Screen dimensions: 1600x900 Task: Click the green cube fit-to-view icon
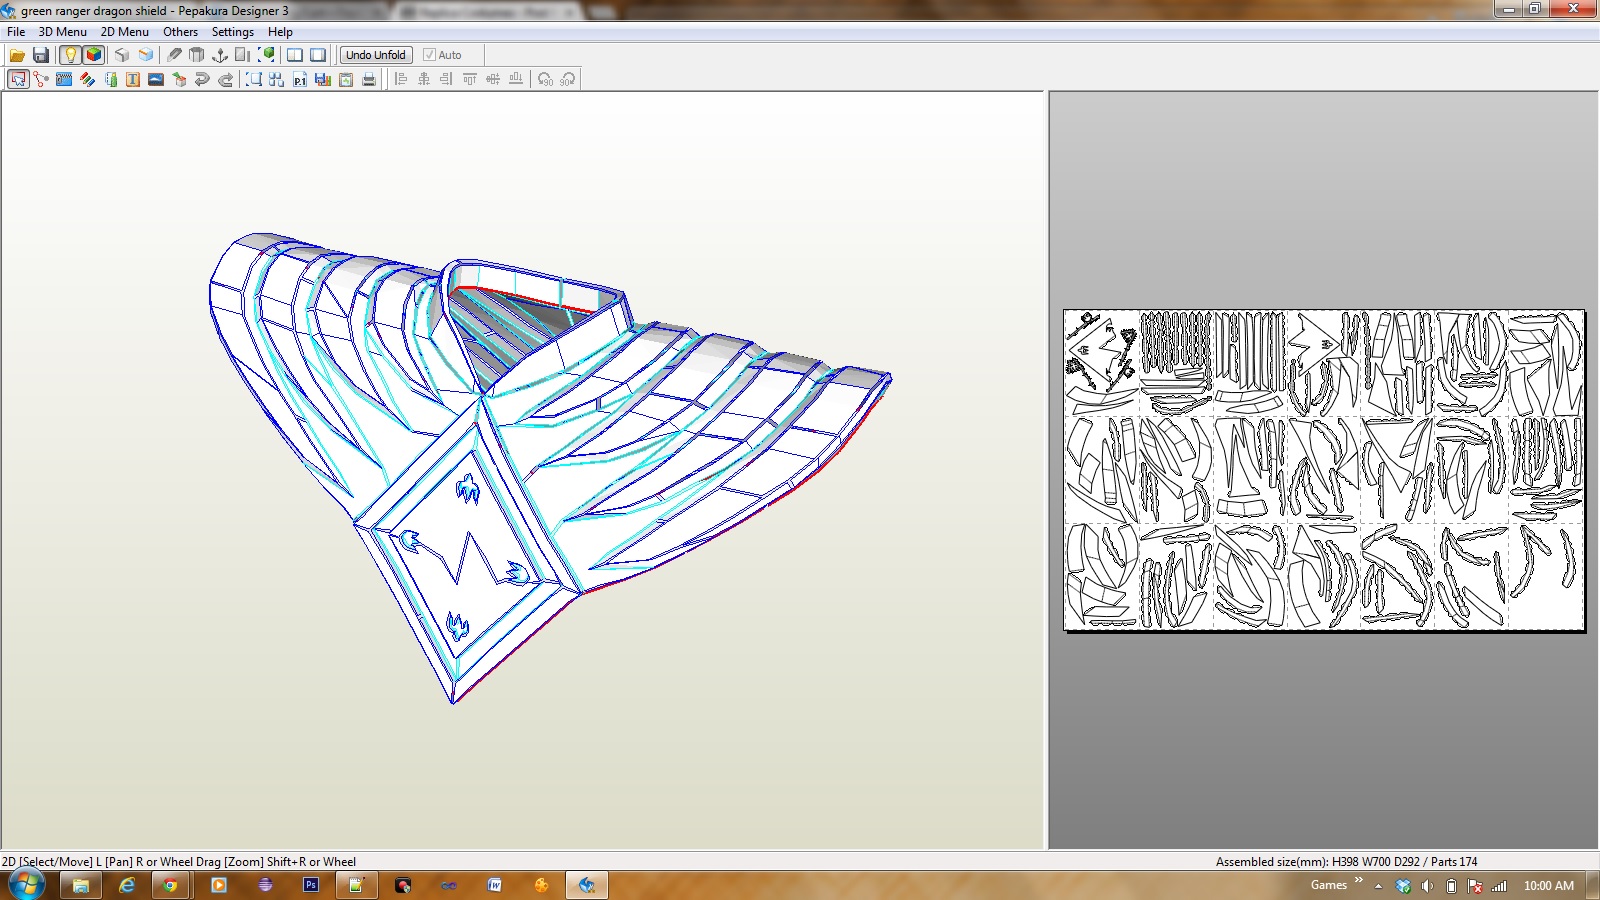pos(267,55)
